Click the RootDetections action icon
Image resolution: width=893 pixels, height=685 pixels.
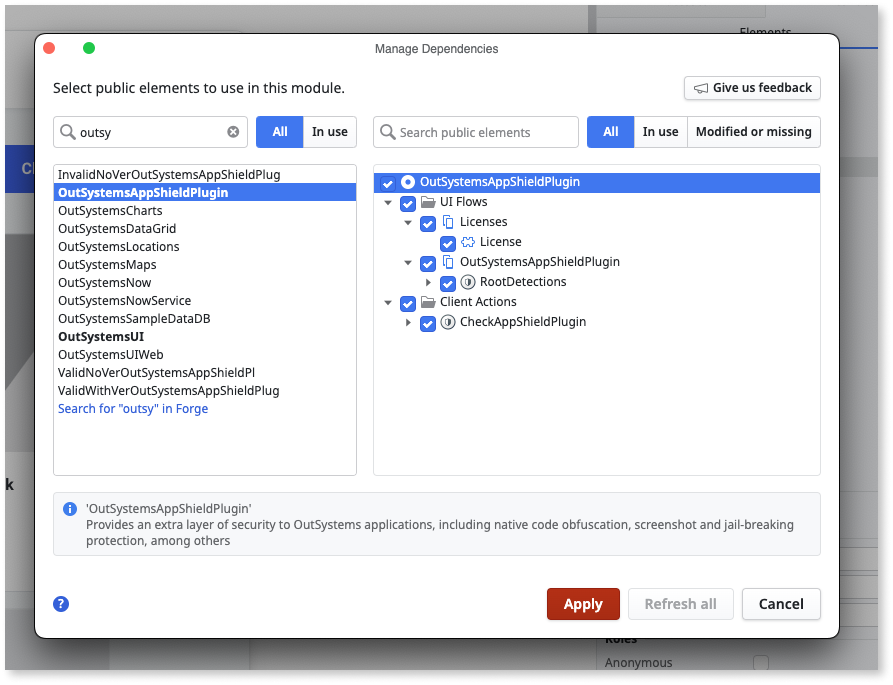point(467,283)
